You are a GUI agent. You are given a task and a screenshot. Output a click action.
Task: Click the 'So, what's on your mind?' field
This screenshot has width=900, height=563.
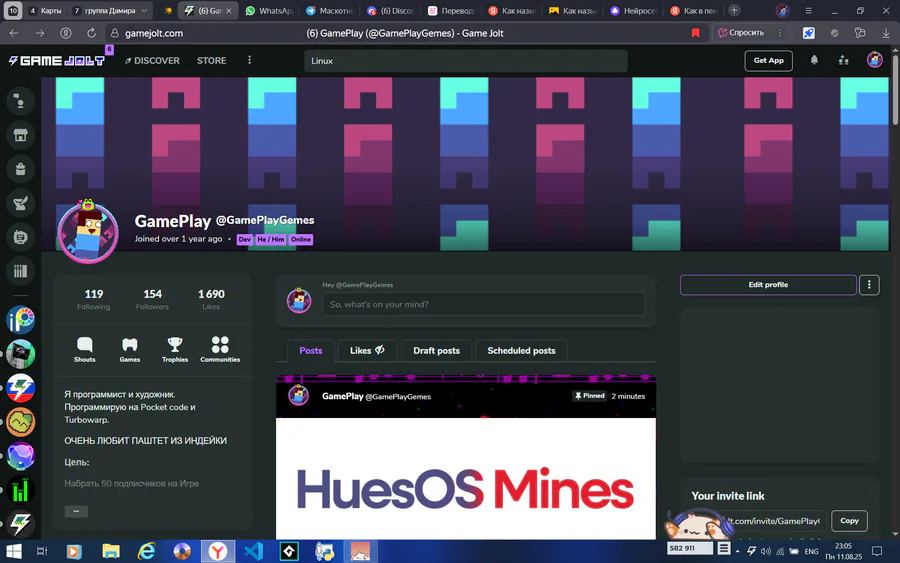tap(483, 304)
